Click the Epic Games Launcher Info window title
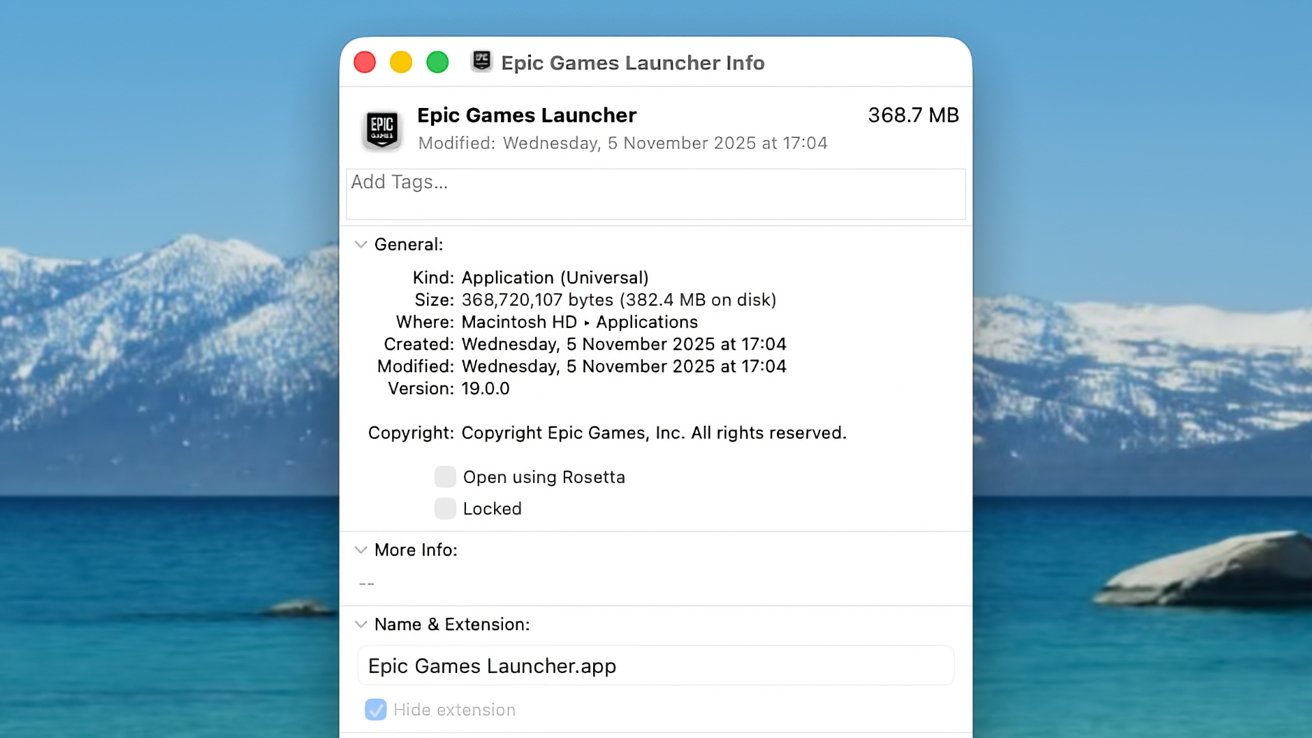Viewport: 1312px width, 738px height. (634, 62)
